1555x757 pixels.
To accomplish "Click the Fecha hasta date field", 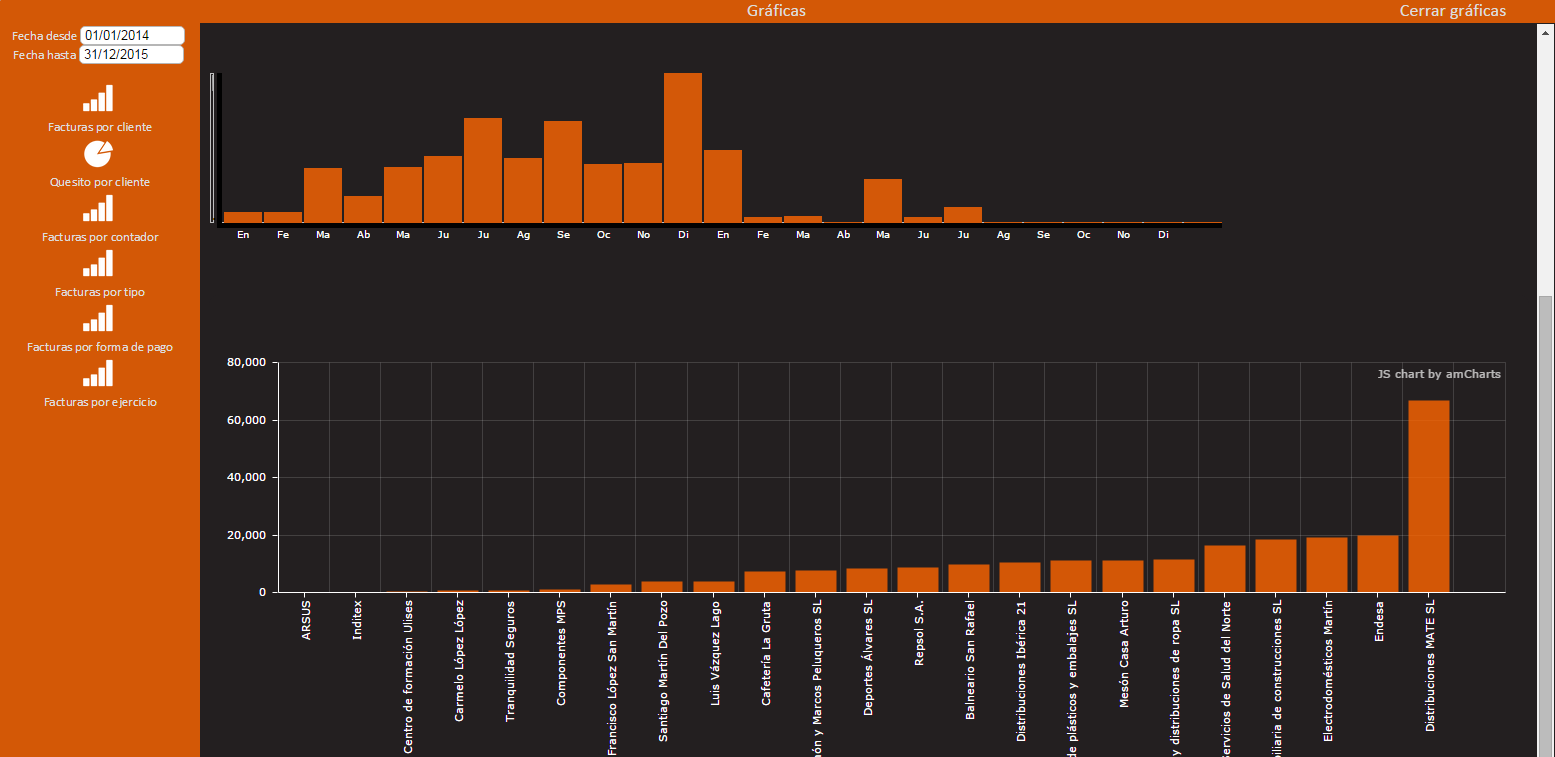I will point(132,55).
